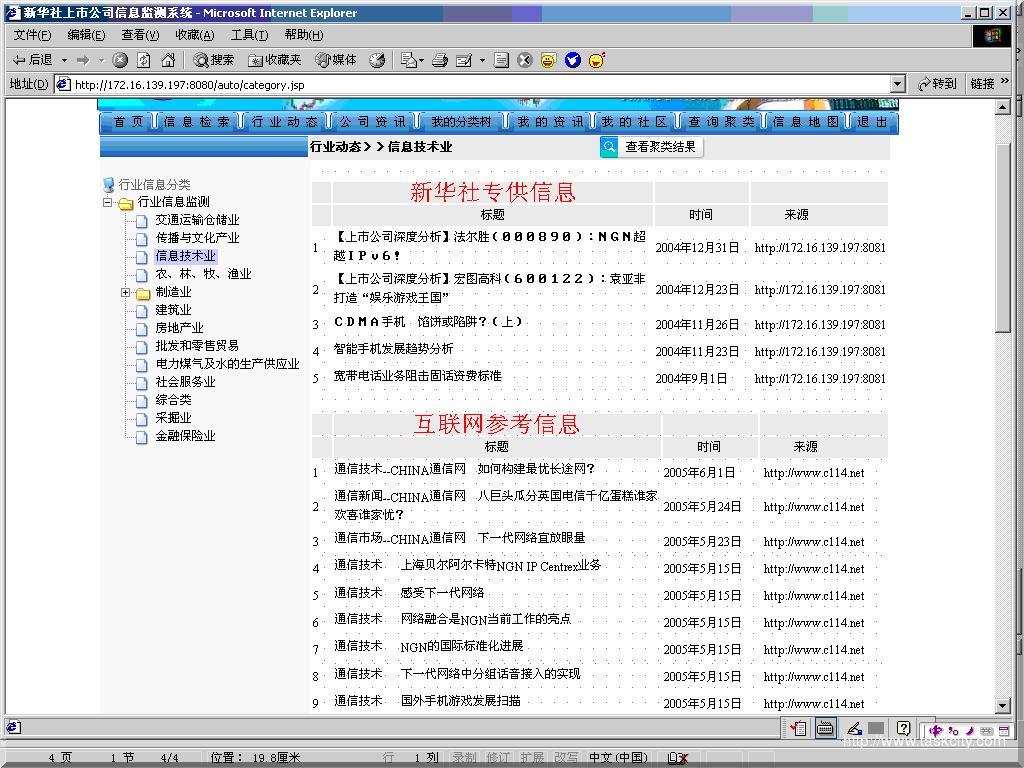Screen dimensions: 1024x768
Task: Click the Home icon in the toolbar
Action: 166,60
